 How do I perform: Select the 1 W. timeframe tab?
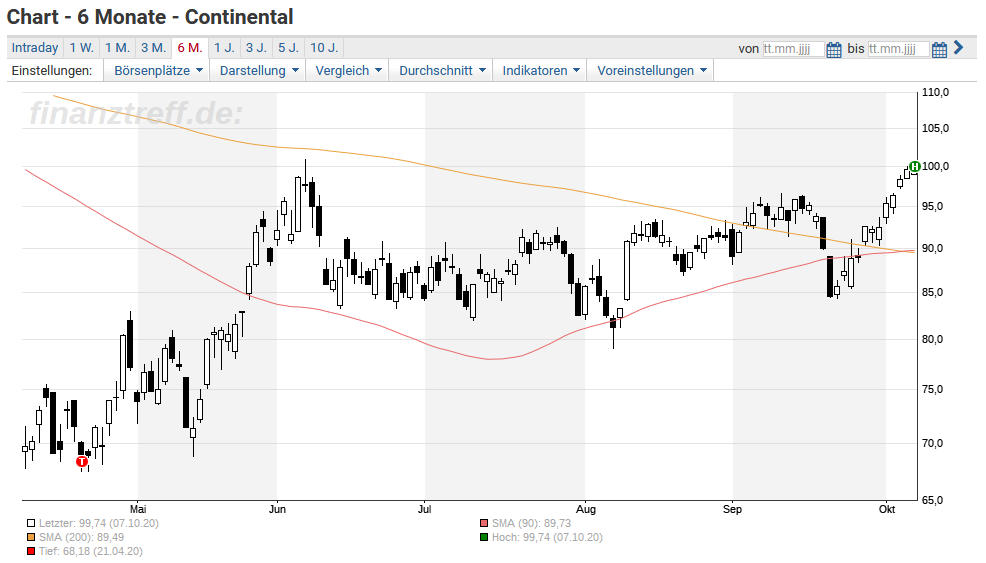point(81,48)
